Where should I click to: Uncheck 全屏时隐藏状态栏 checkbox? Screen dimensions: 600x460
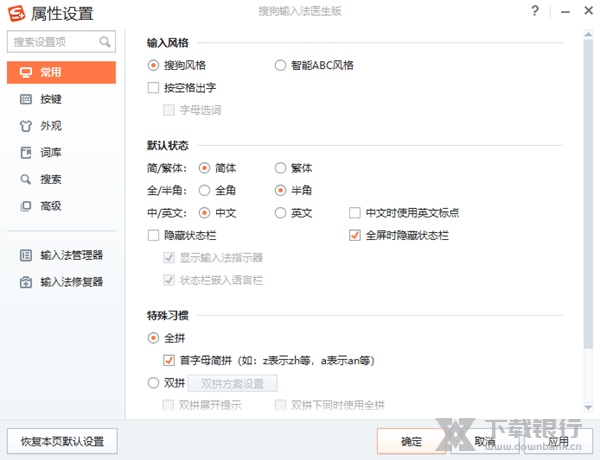[x=354, y=236]
